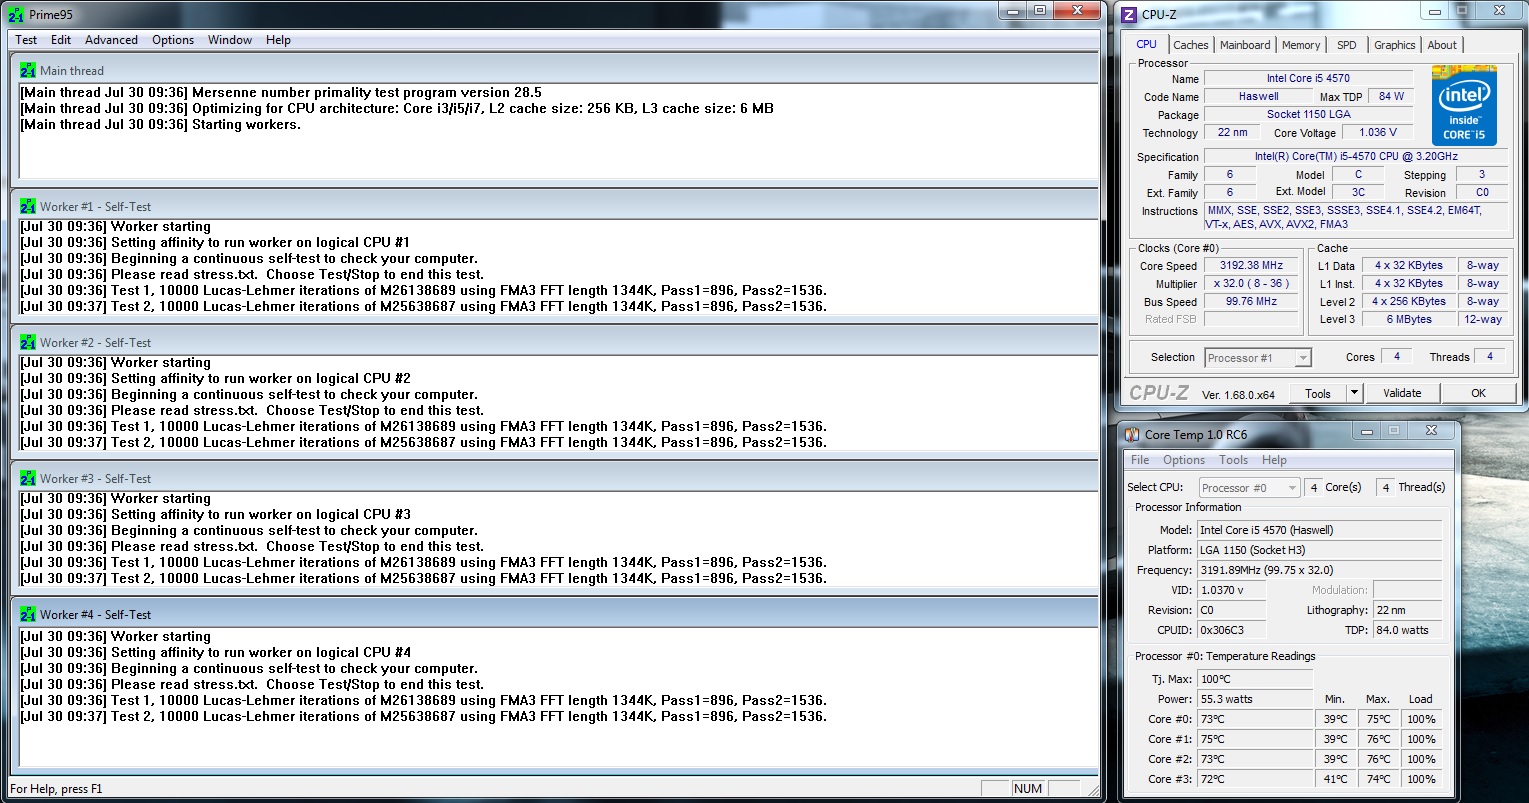
Task: Click the Main thread window icon
Action: click(x=28, y=70)
